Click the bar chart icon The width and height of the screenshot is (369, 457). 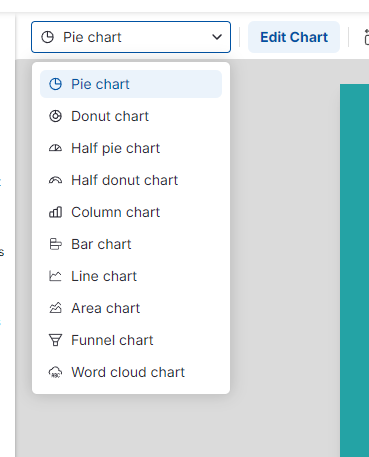(x=55, y=244)
